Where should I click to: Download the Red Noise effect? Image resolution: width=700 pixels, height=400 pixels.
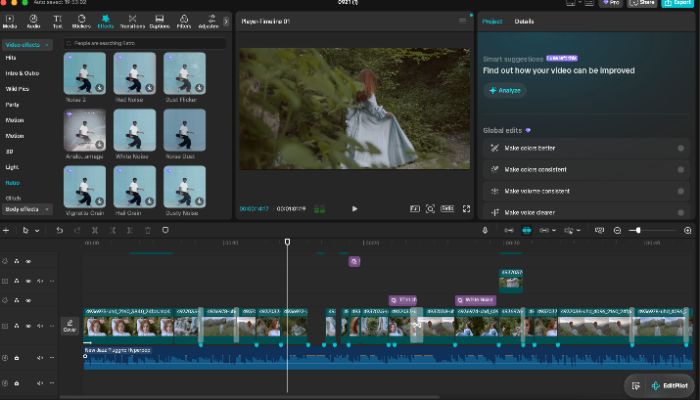[150, 88]
